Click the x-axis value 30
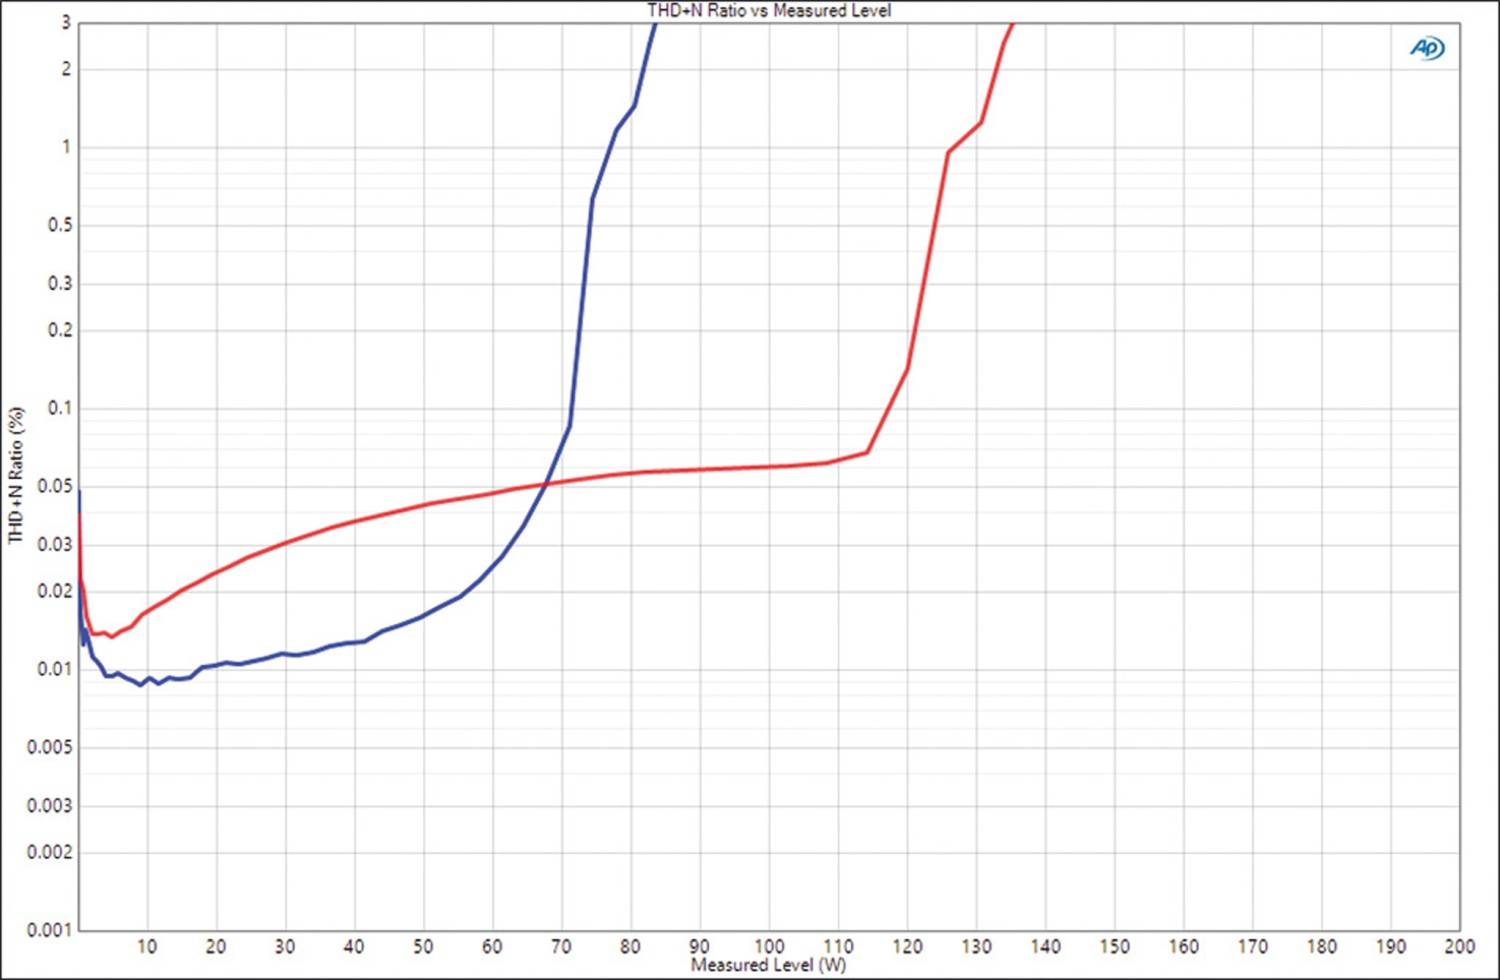The image size is (1500, 980). [285, 946]
